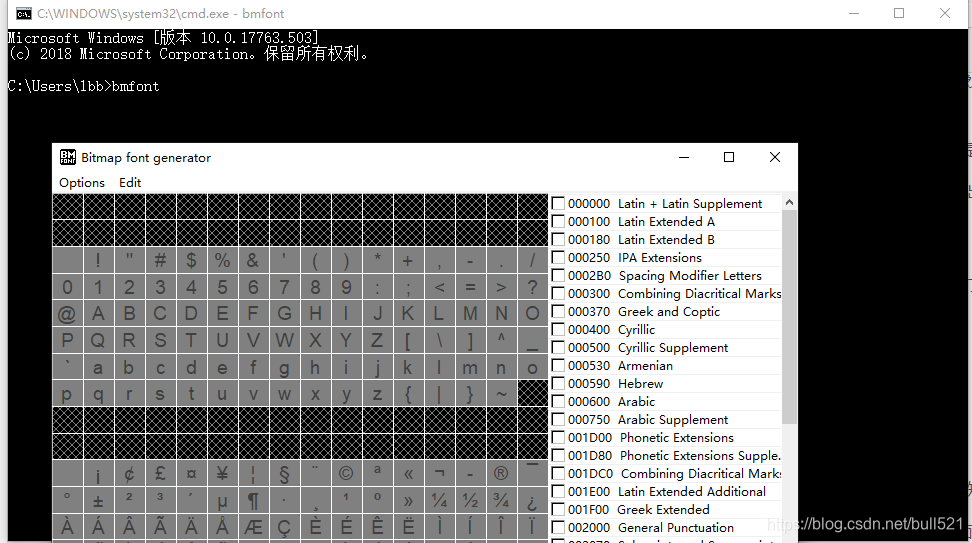Select the registered ® glyph cell
The height and width of the screenshot is (543, 972).
501,474
